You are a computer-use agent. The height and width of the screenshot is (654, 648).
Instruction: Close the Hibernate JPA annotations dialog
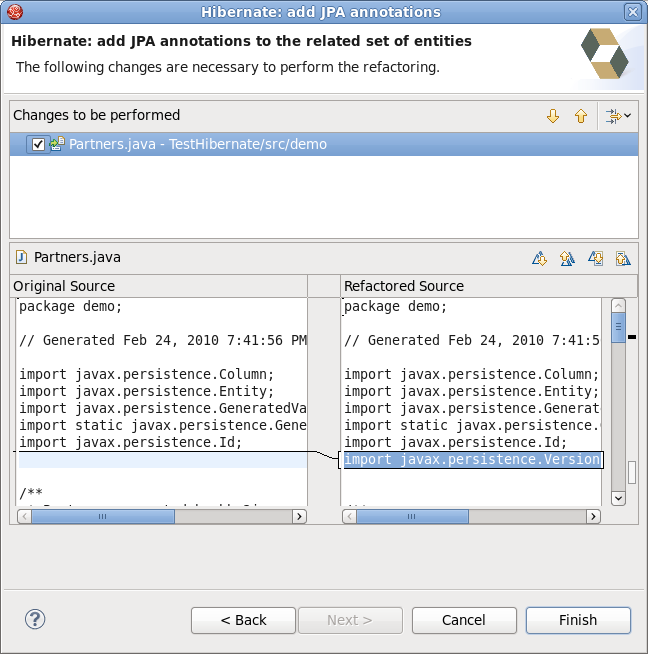click(x=632, y=12)
